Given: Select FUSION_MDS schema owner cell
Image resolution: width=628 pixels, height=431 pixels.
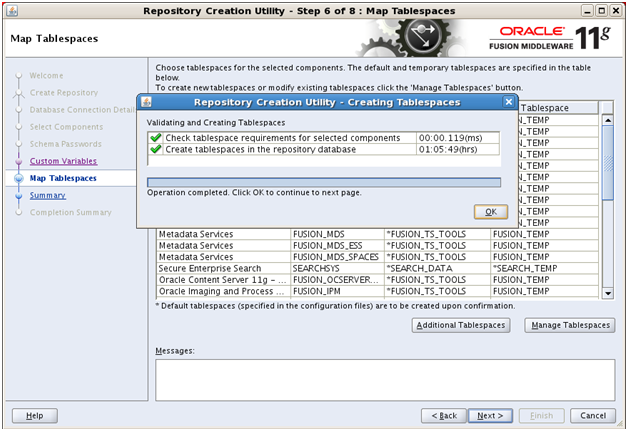Looking at the screenshot, I should coord(337,234).
